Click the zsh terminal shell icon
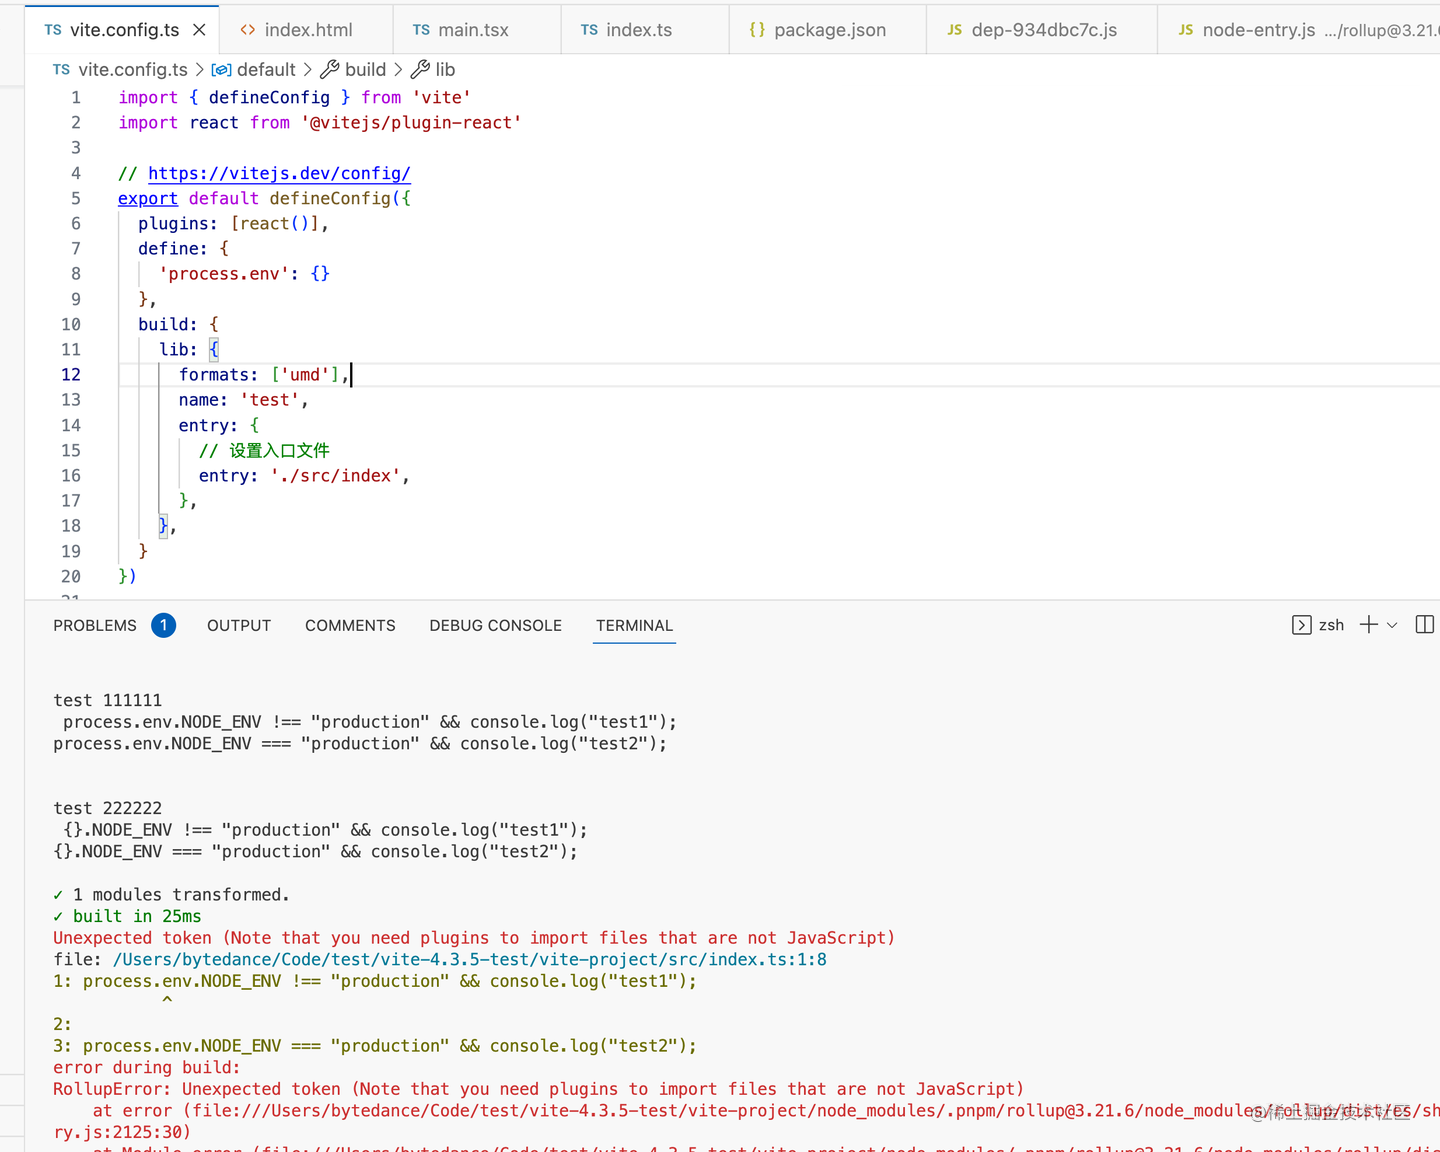1440x1152 pixels. pos(1301,625)
